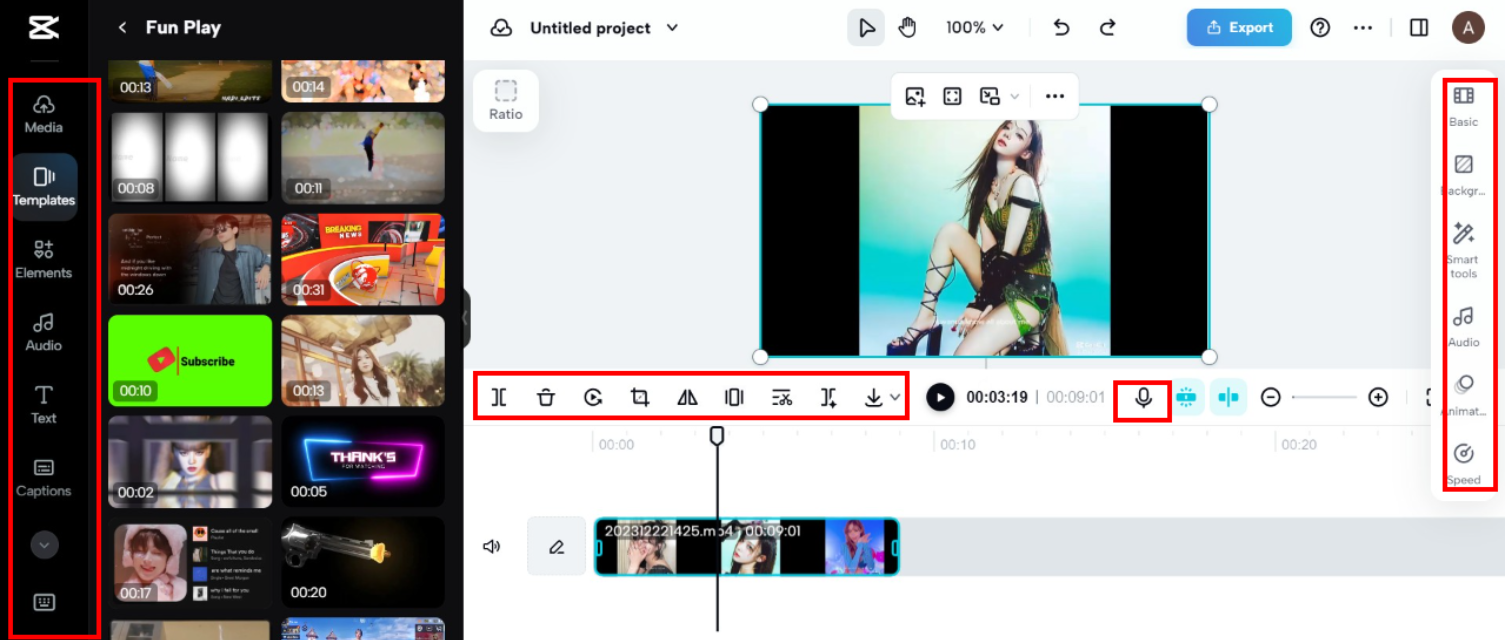Open keyboard shortcuts icon
This screenshot has width=1506, height=640.
tap(44, 602)
